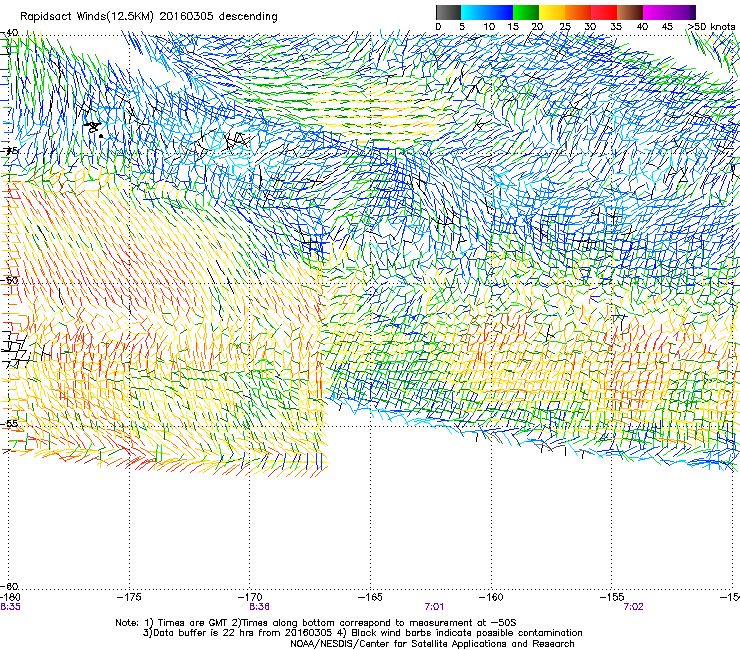Click the -175 longitude axis label
This screenshot has height=650, width=740.
pos(129,597)
